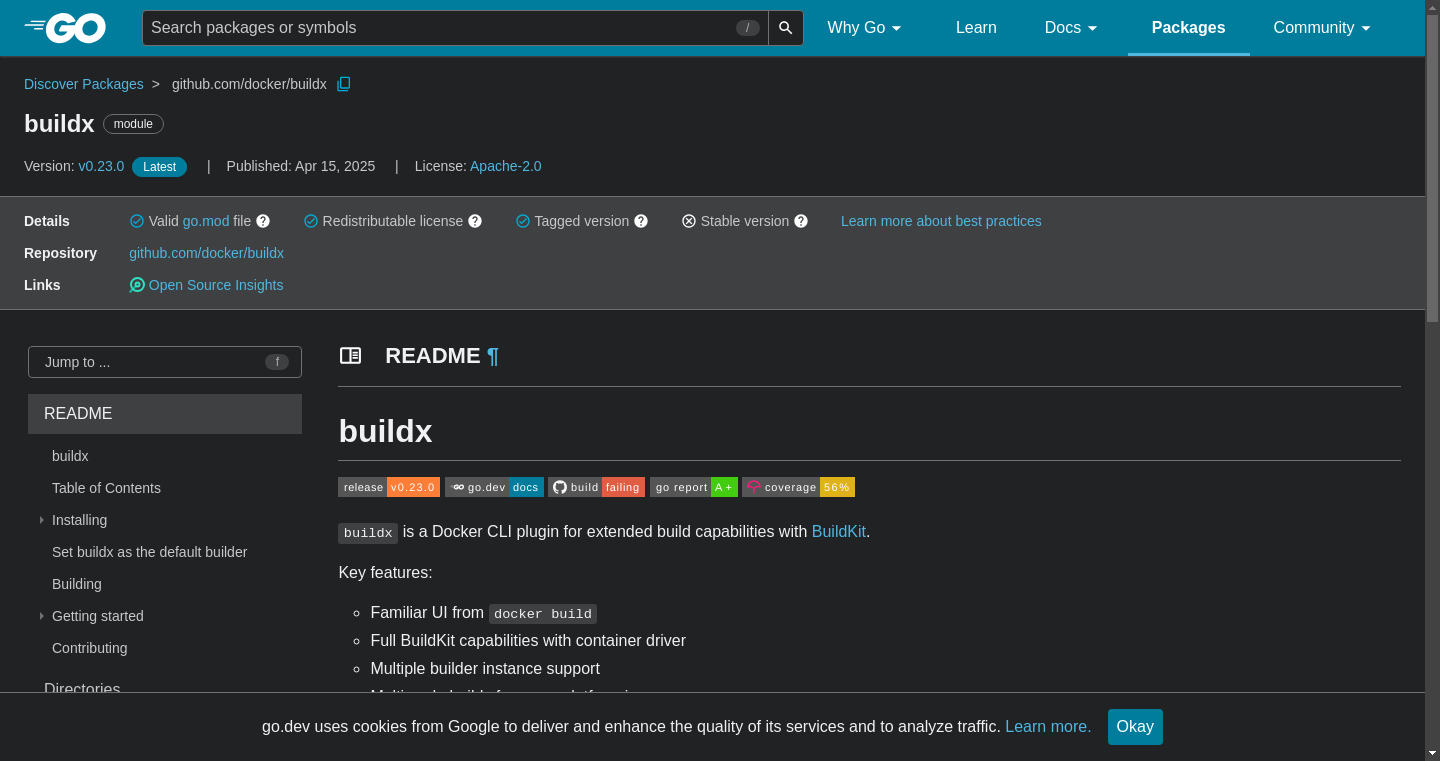Select README in the sidebar
This screenshot has width=1440, height=761.
click(x=165, y=414)
